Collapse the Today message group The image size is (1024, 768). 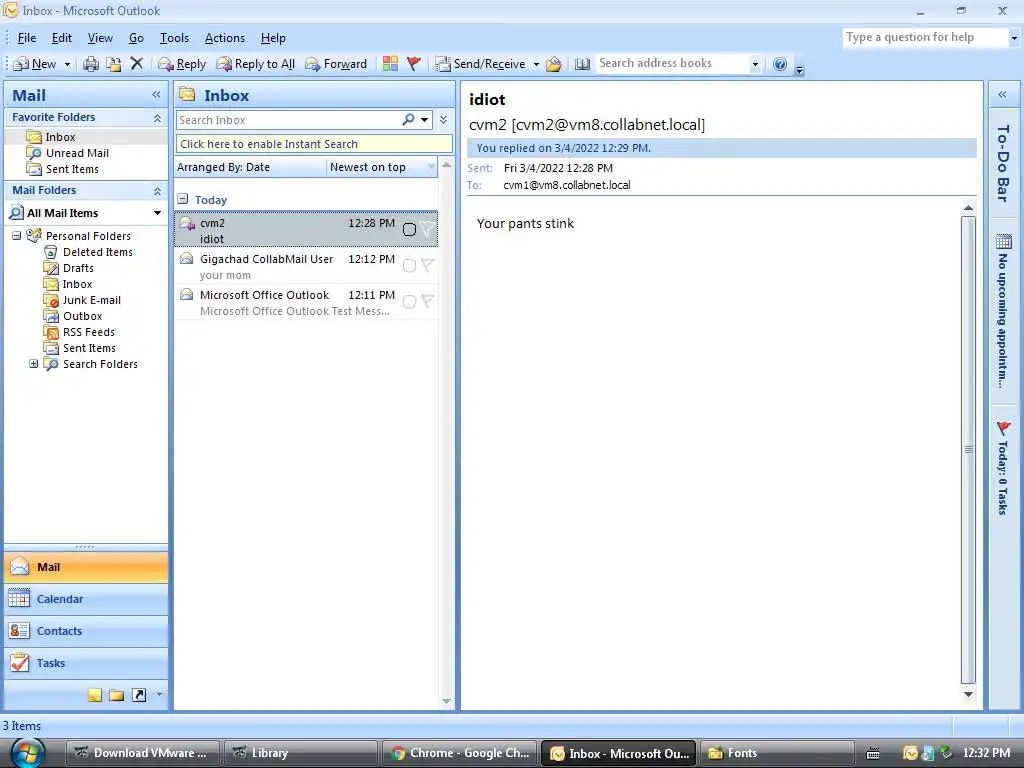(x=183, y=199)
